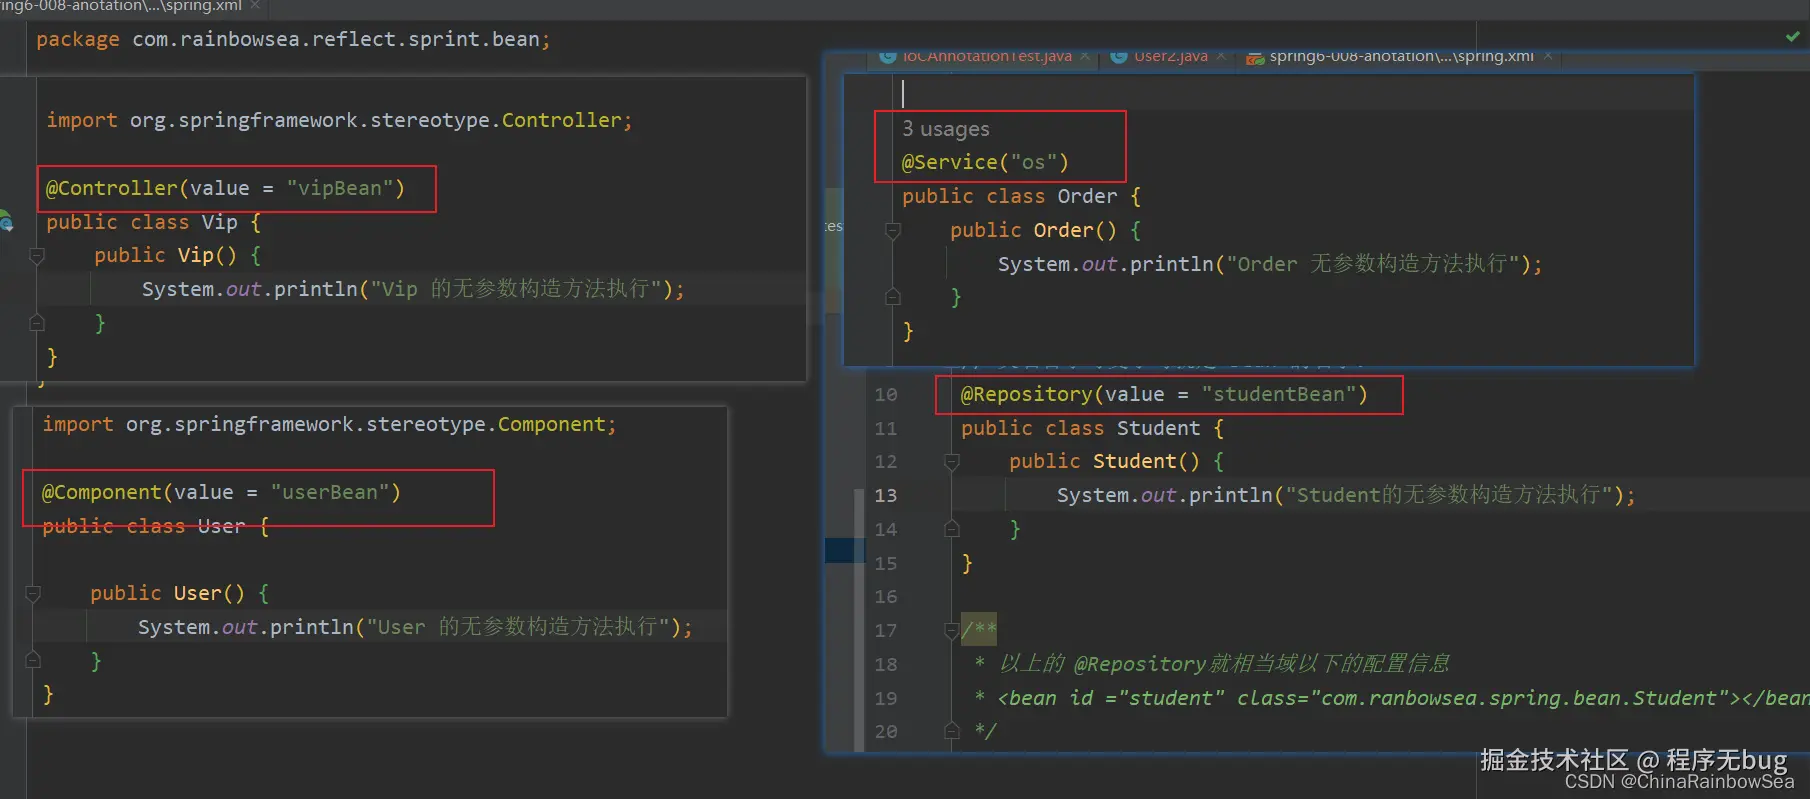Screen dimensions: 1810x799
Task: Click class name Vip in its declaration
Action: pos(219,222)
